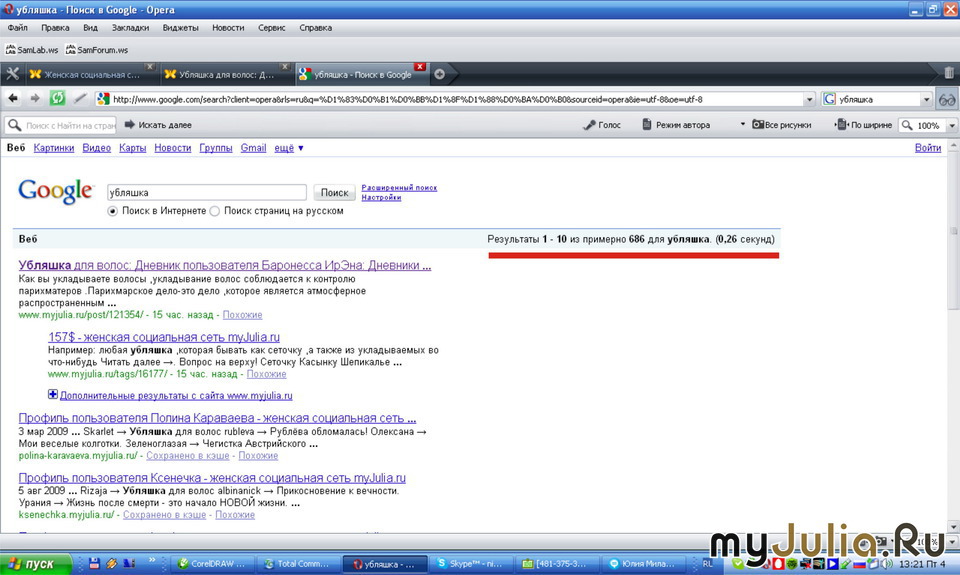Open the Справка menu
This screenshot has width=960, height=575.
point(315,28)
